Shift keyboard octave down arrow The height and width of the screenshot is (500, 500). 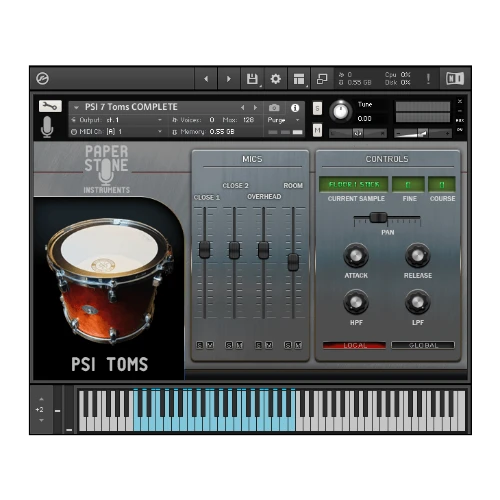pos(41,420)
